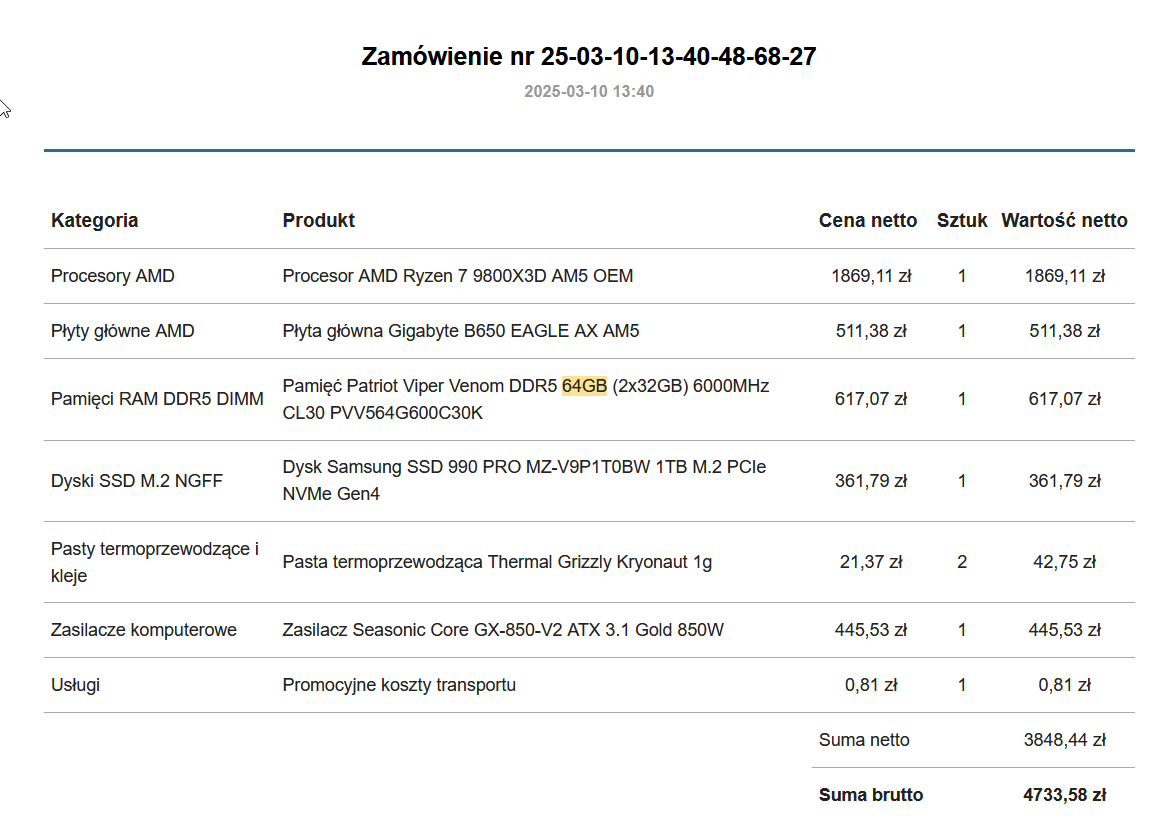Click Samsung SSD 990 PRO product name

[x=524, y=481]
